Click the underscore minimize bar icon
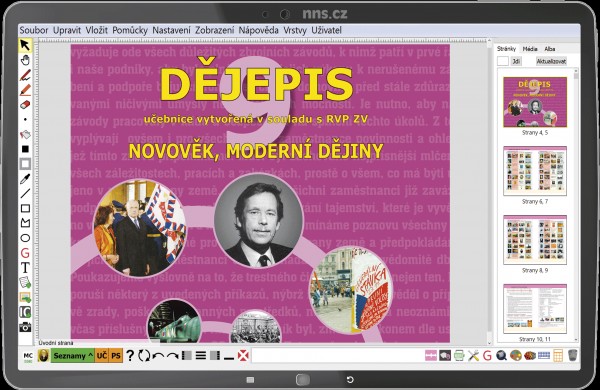Screen dimensions: 600x390 (x=229, y=358)
